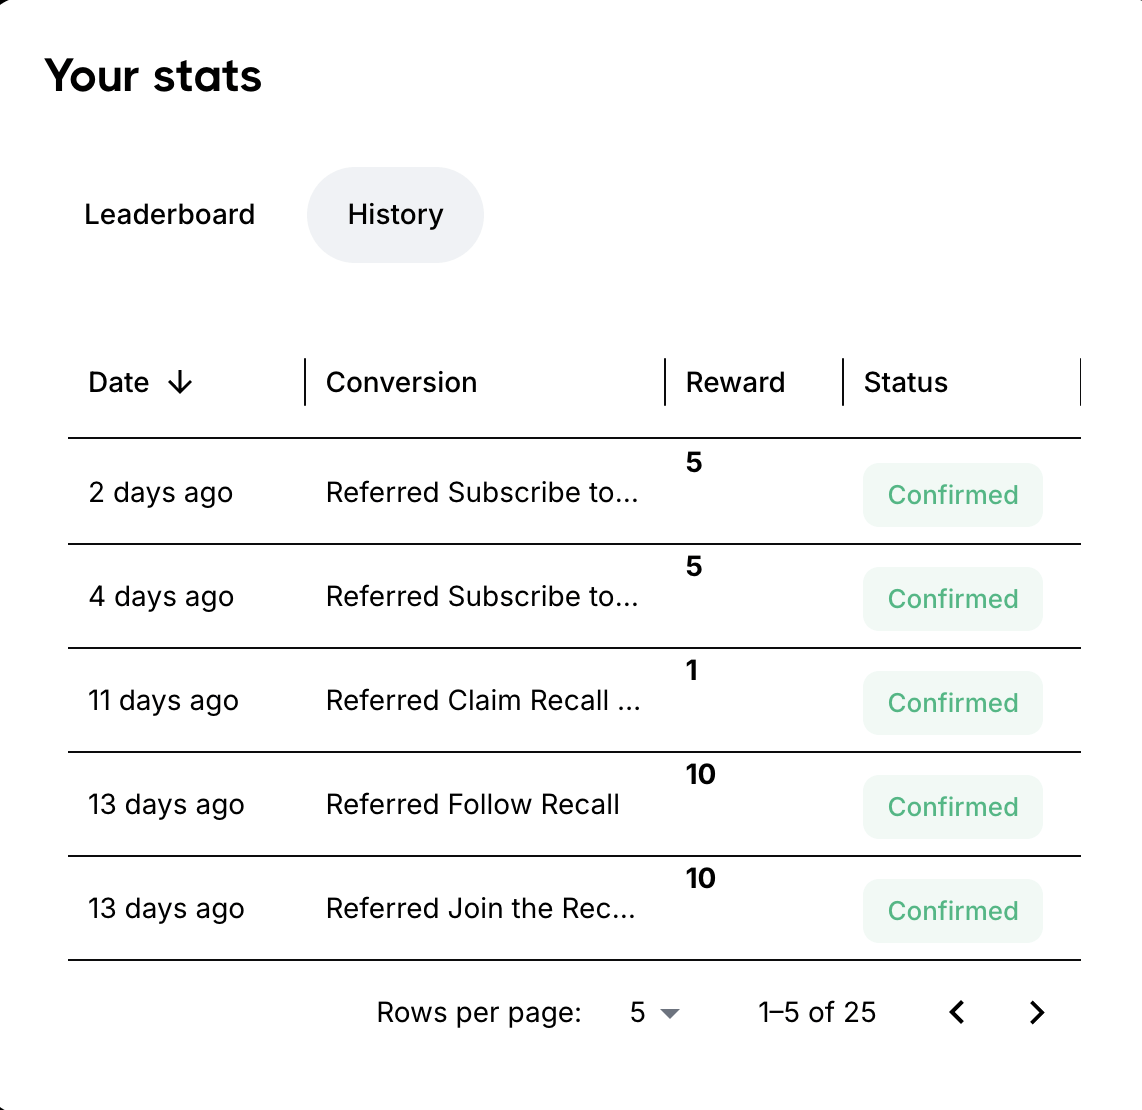Click the reward value 1
This screenshot has height=1110, width=1142.
tap(692, 671)
